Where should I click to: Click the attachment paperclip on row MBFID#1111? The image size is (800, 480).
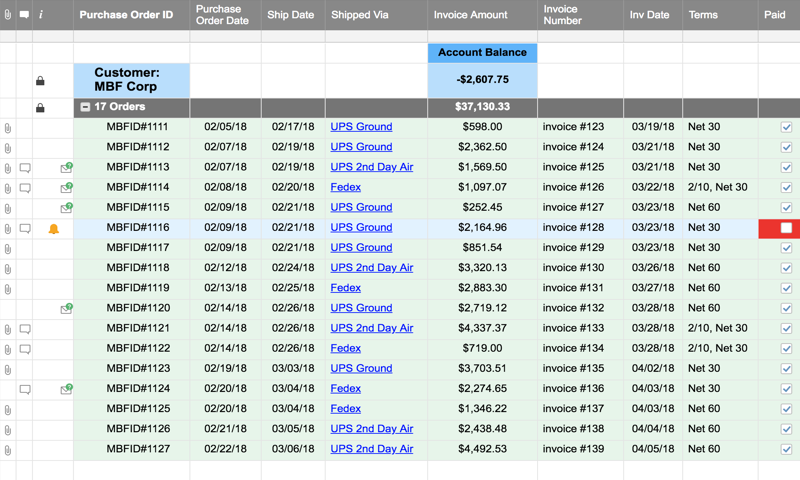[8, 128]
